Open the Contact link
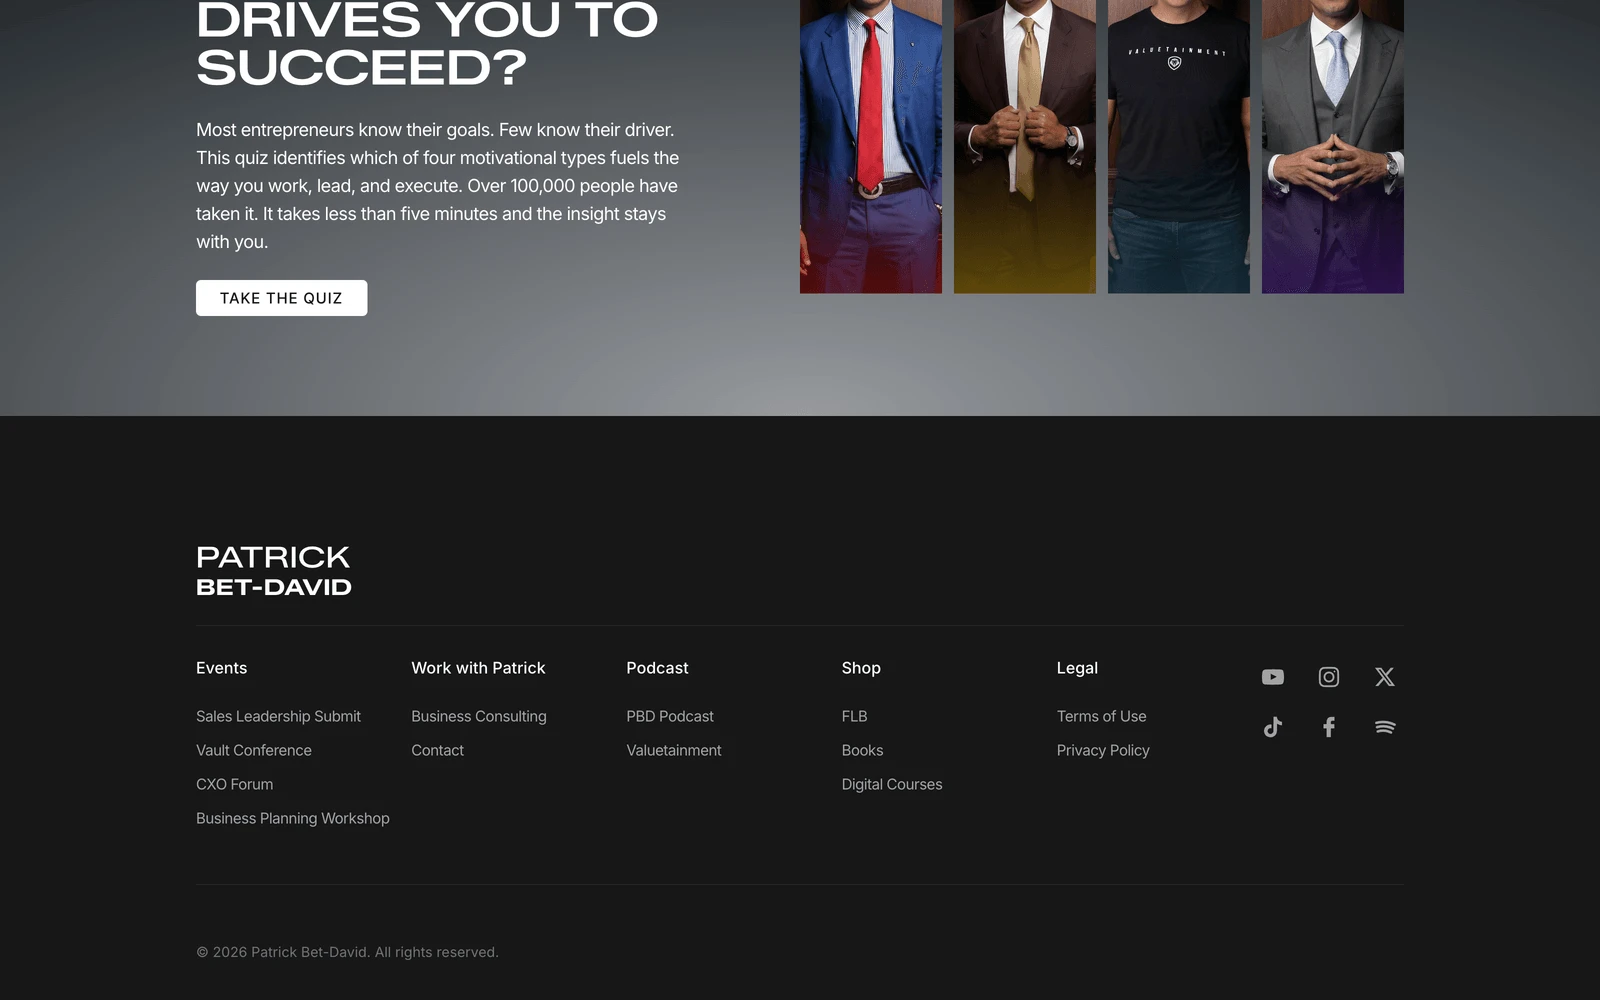 pyautogui.click(x=437, y=750)
